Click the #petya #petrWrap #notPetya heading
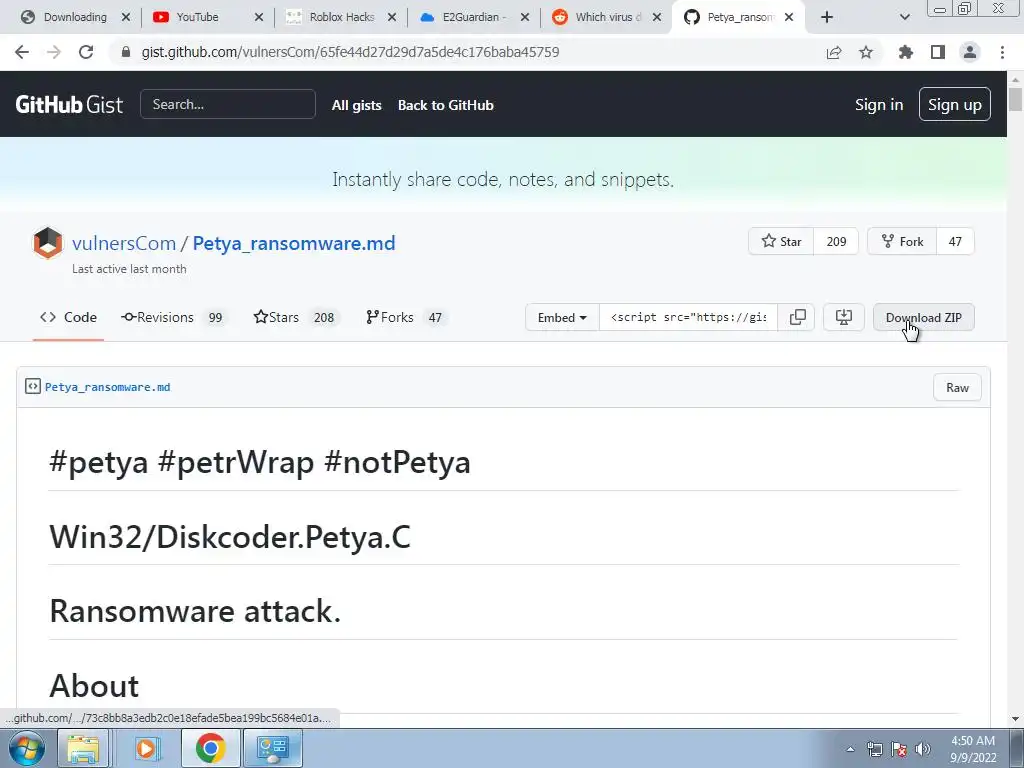This screenshot has width=1024, height=768. [x=260, y=462]
